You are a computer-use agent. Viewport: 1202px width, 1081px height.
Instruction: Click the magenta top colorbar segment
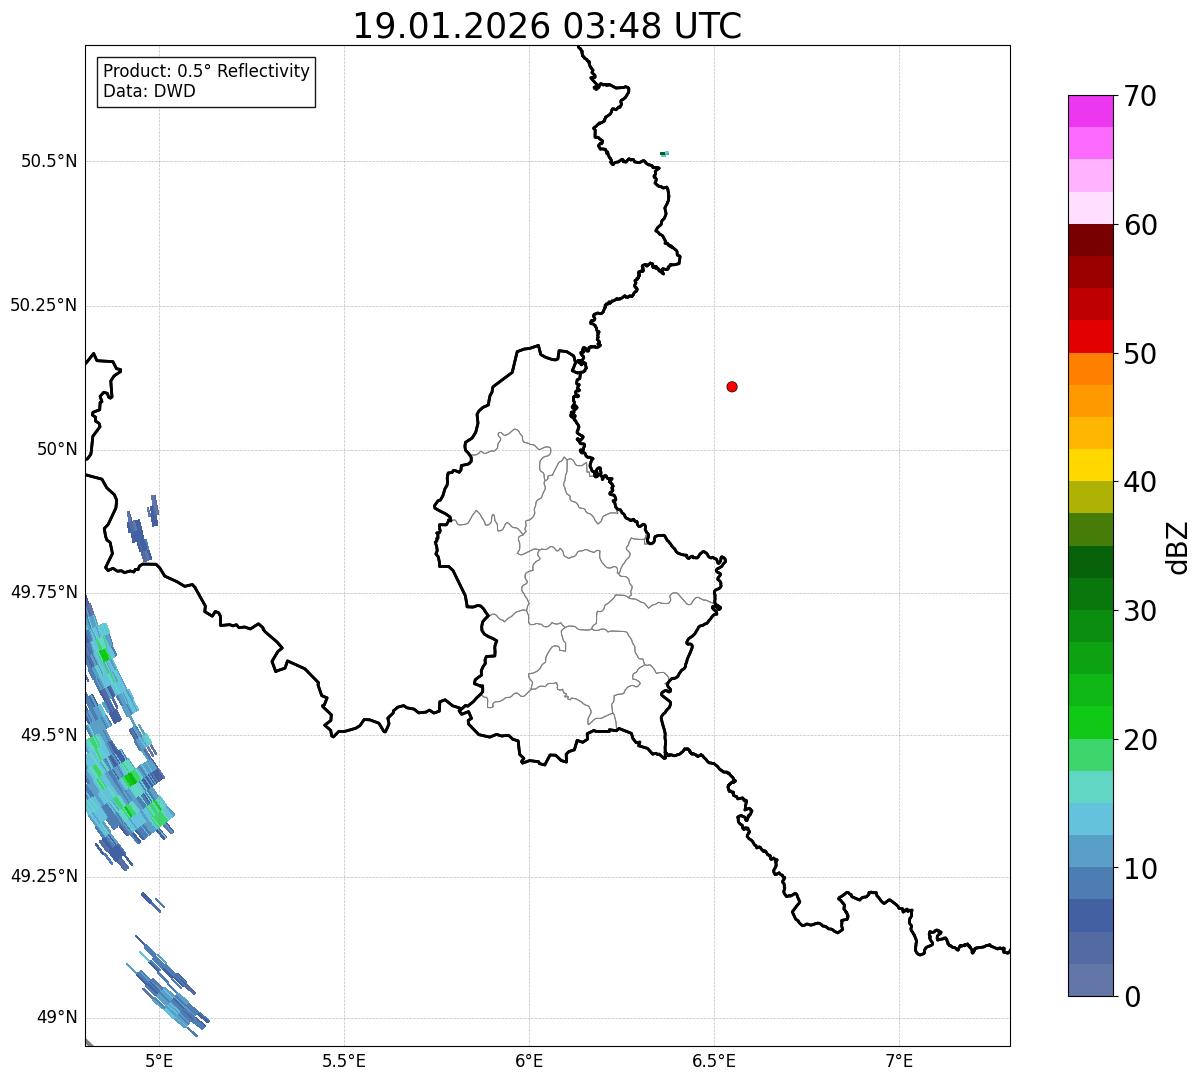click(x=1090, y=111)
